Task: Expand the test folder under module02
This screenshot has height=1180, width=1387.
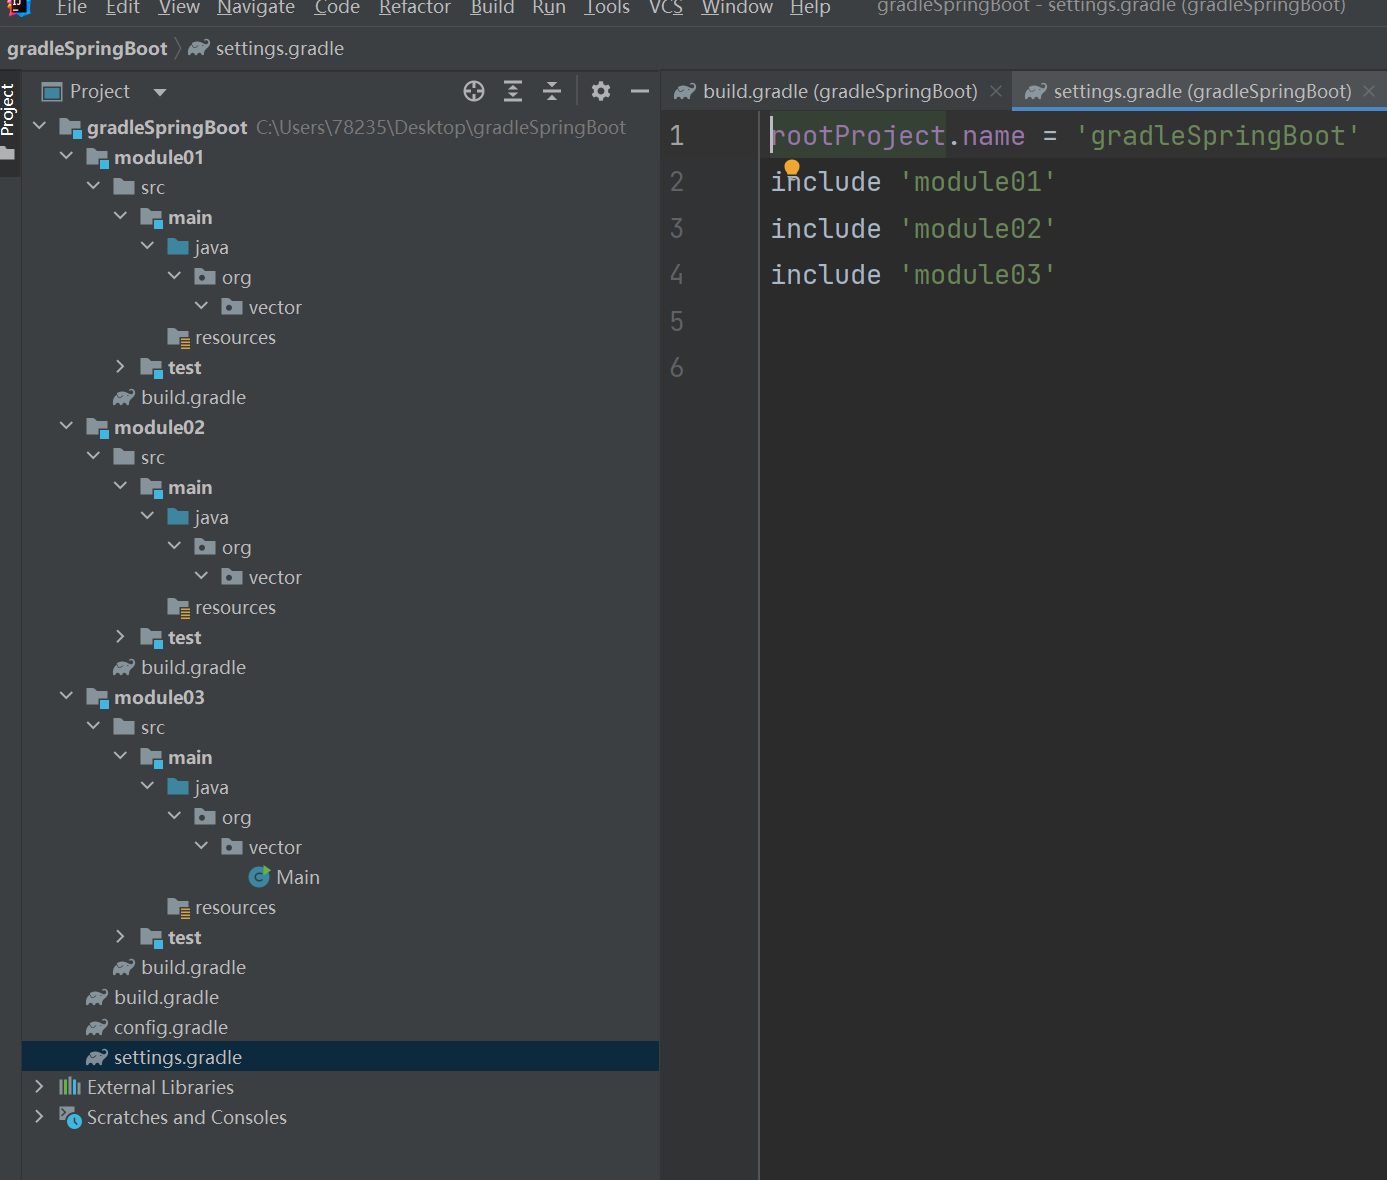Action: [x=121, y=637]
